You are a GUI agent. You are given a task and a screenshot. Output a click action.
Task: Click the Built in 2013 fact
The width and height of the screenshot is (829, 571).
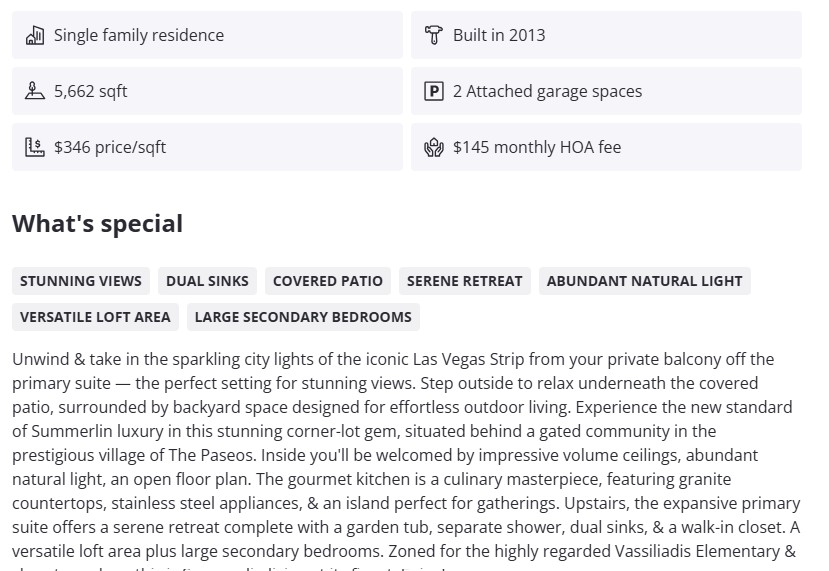(499, 35)
